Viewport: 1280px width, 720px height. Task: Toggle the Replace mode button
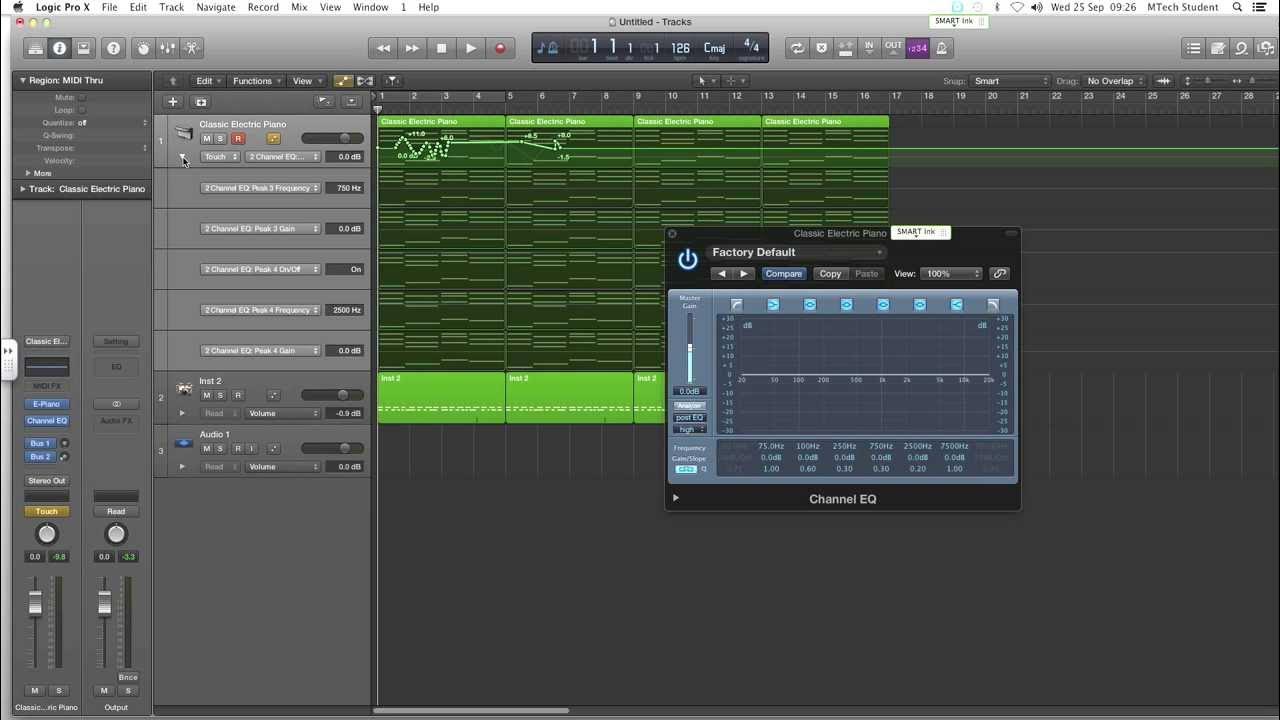tap(822, 48)
